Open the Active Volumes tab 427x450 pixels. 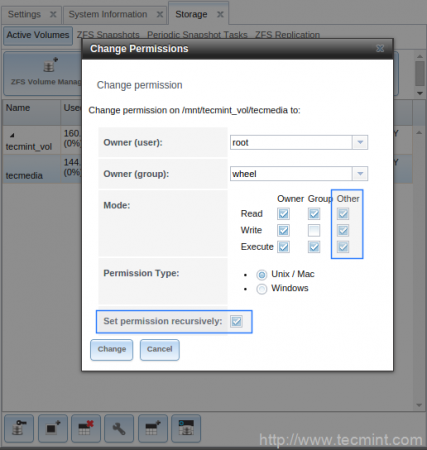(x=38, y=35)
